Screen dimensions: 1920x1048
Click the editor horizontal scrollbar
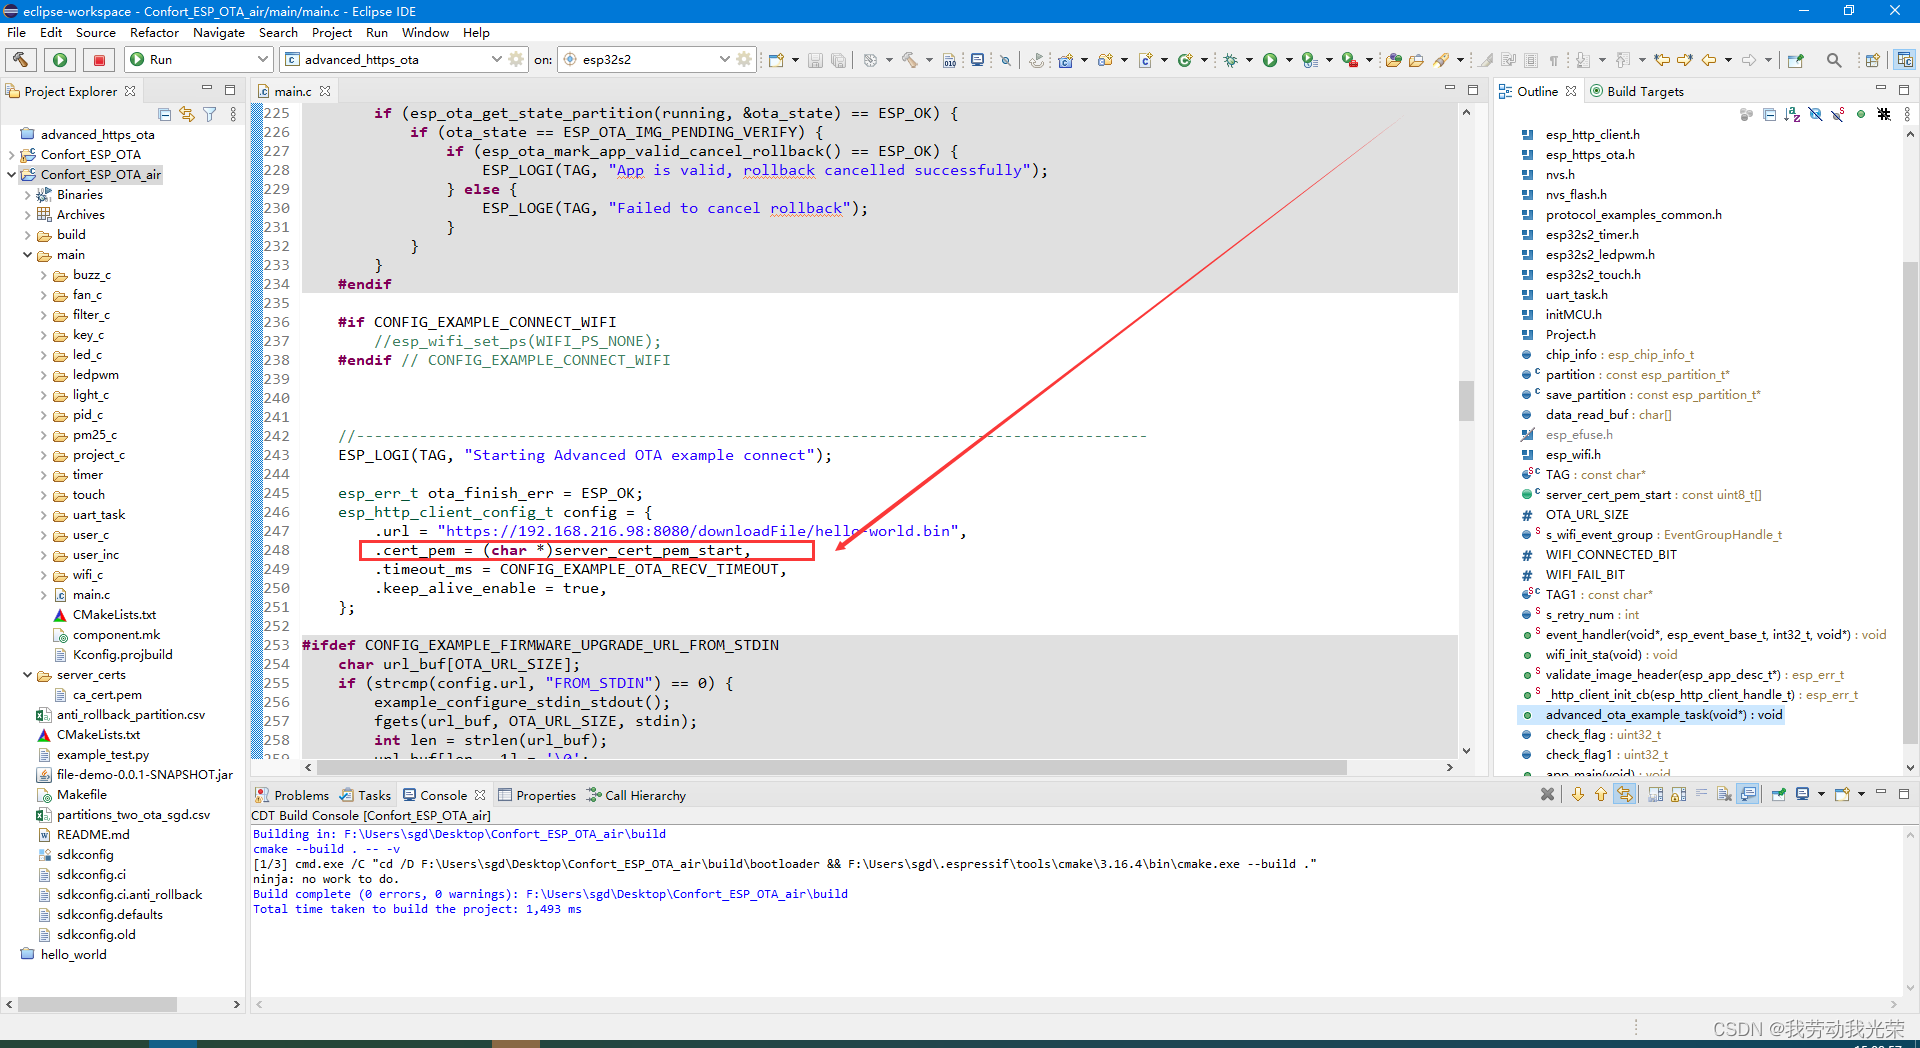click(831, 768)
